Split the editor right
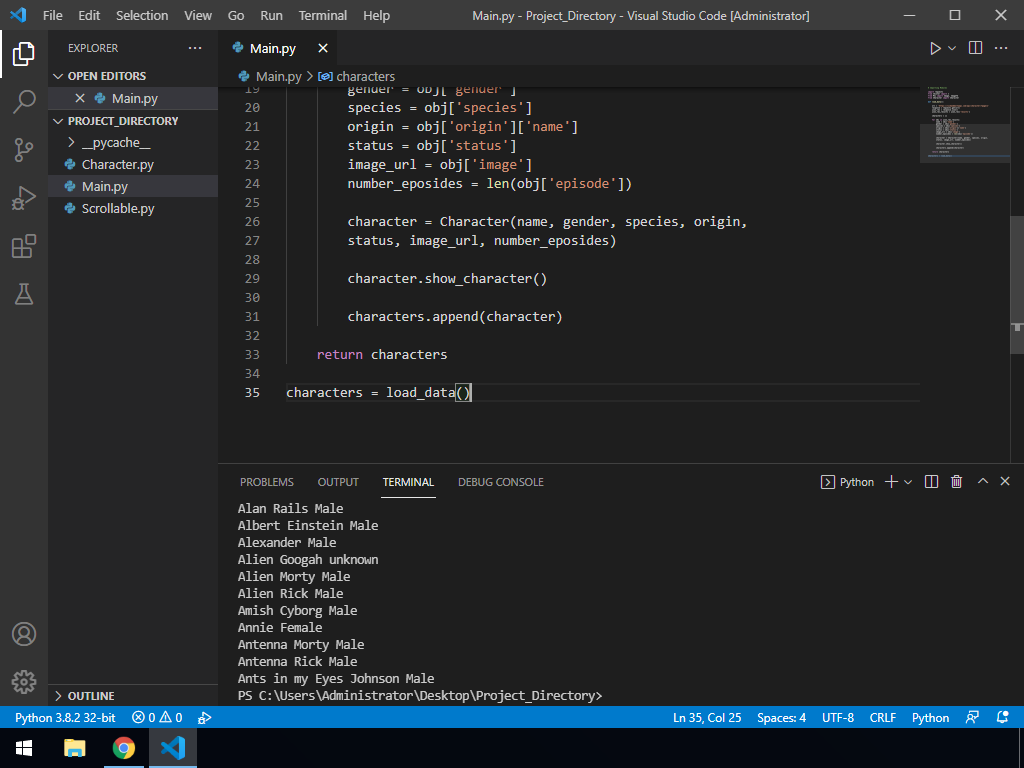1024x768 pixels. point(975,48)
